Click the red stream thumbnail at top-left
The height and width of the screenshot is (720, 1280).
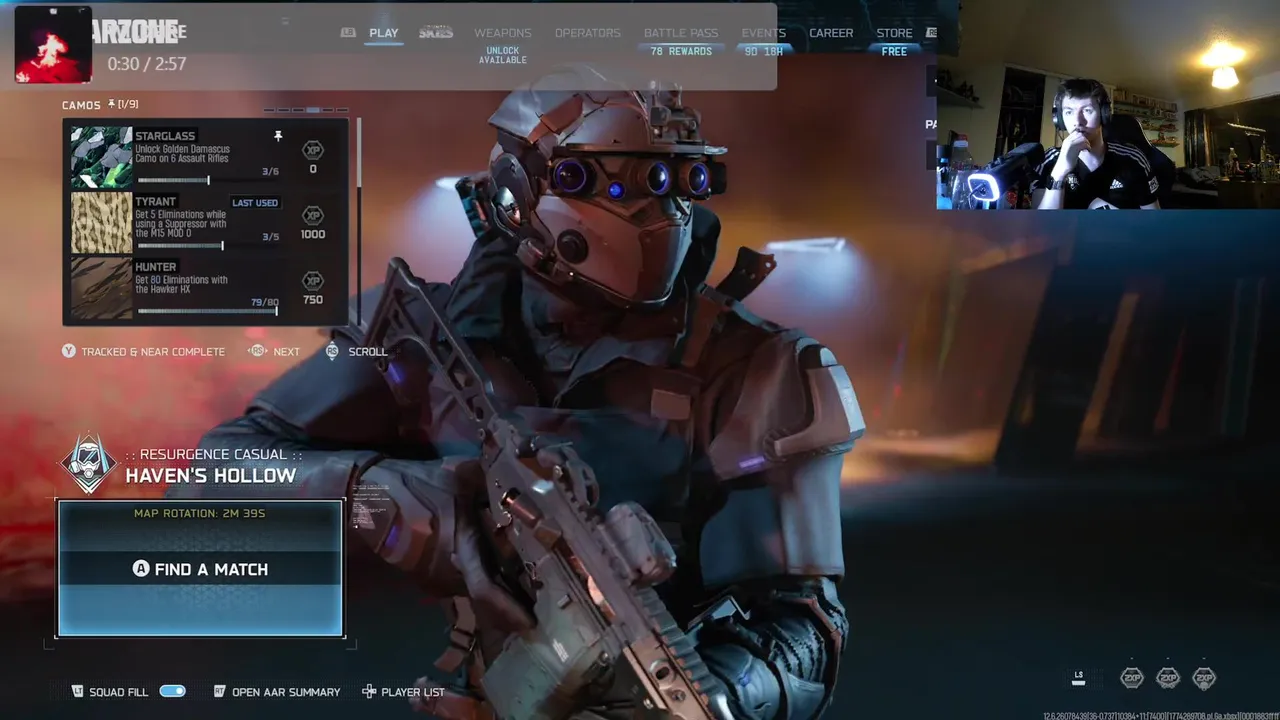tap(53, 44)
